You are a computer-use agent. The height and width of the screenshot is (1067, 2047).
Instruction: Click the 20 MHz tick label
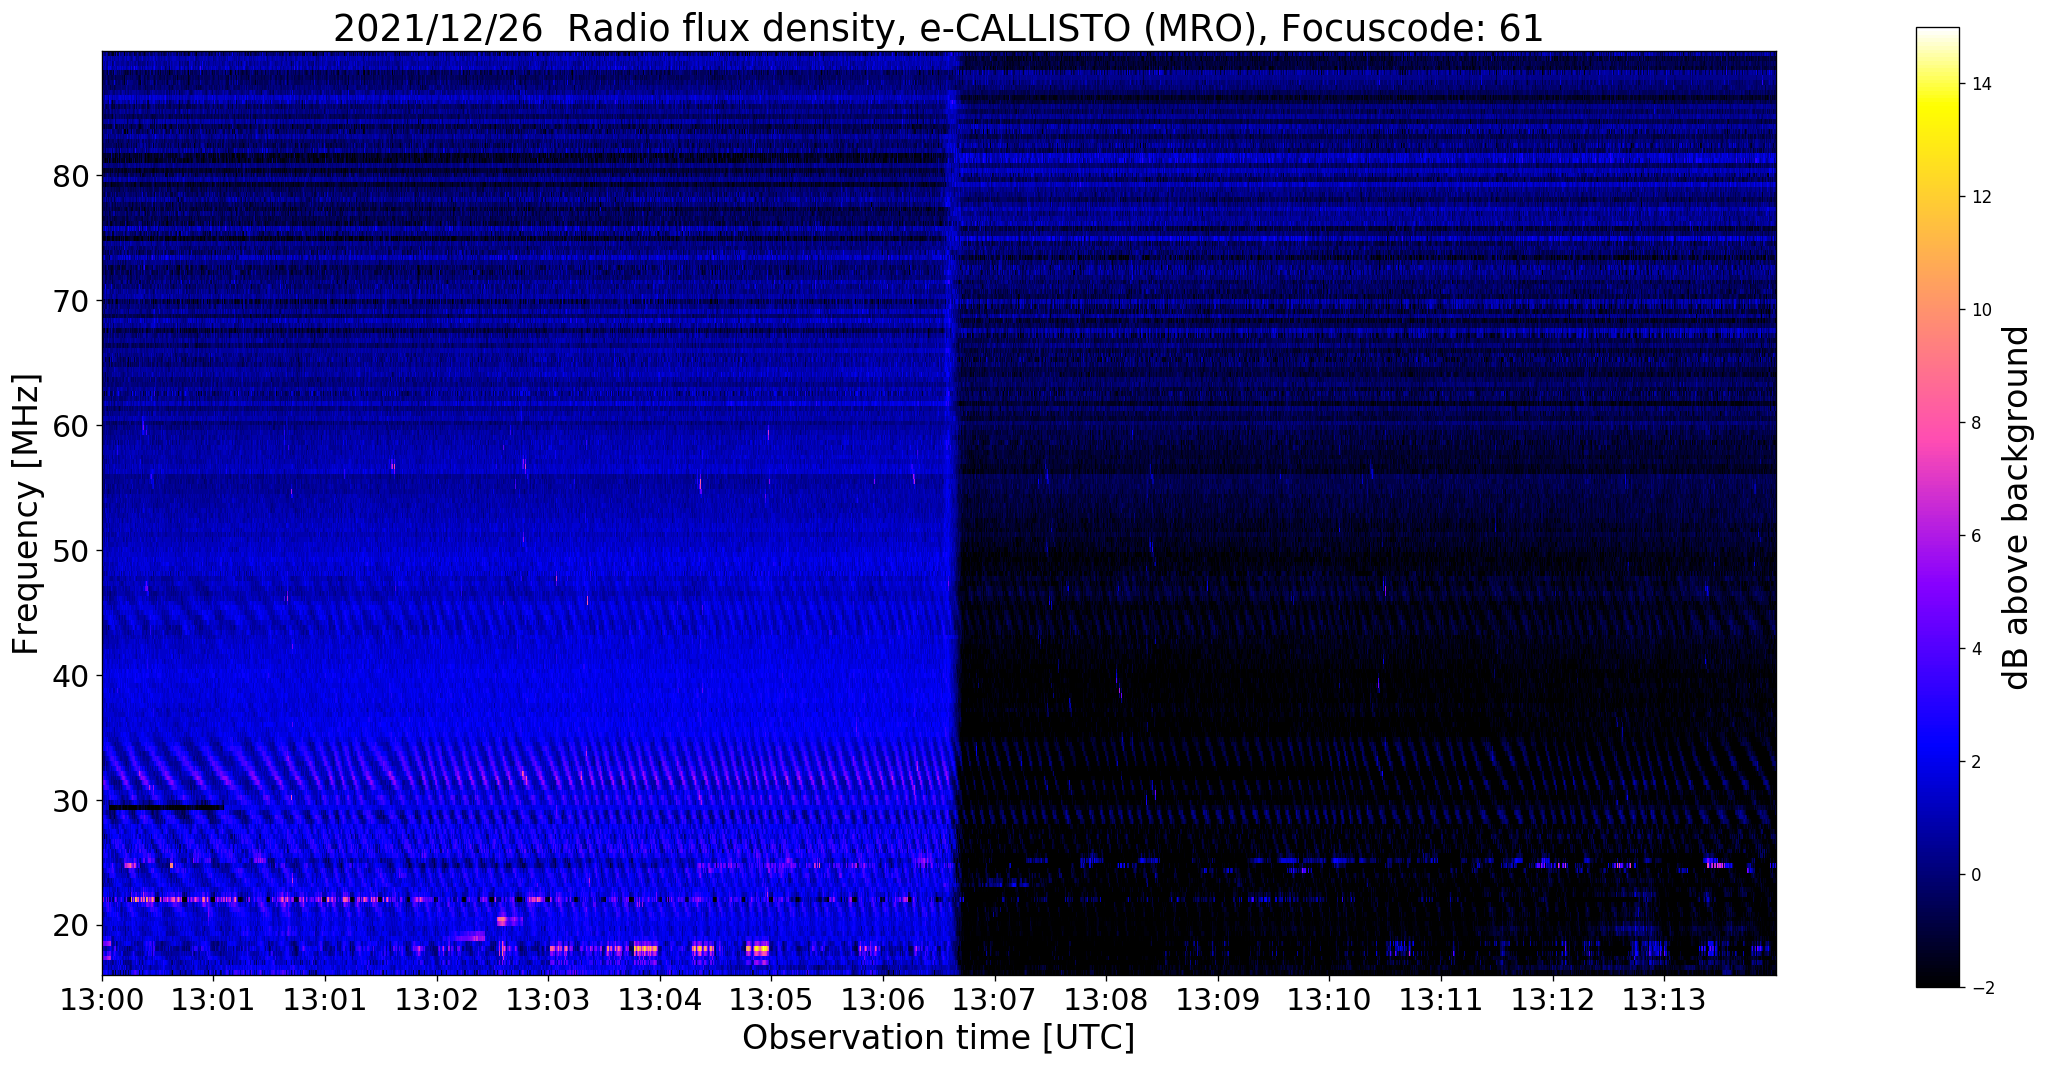[71, 926]
